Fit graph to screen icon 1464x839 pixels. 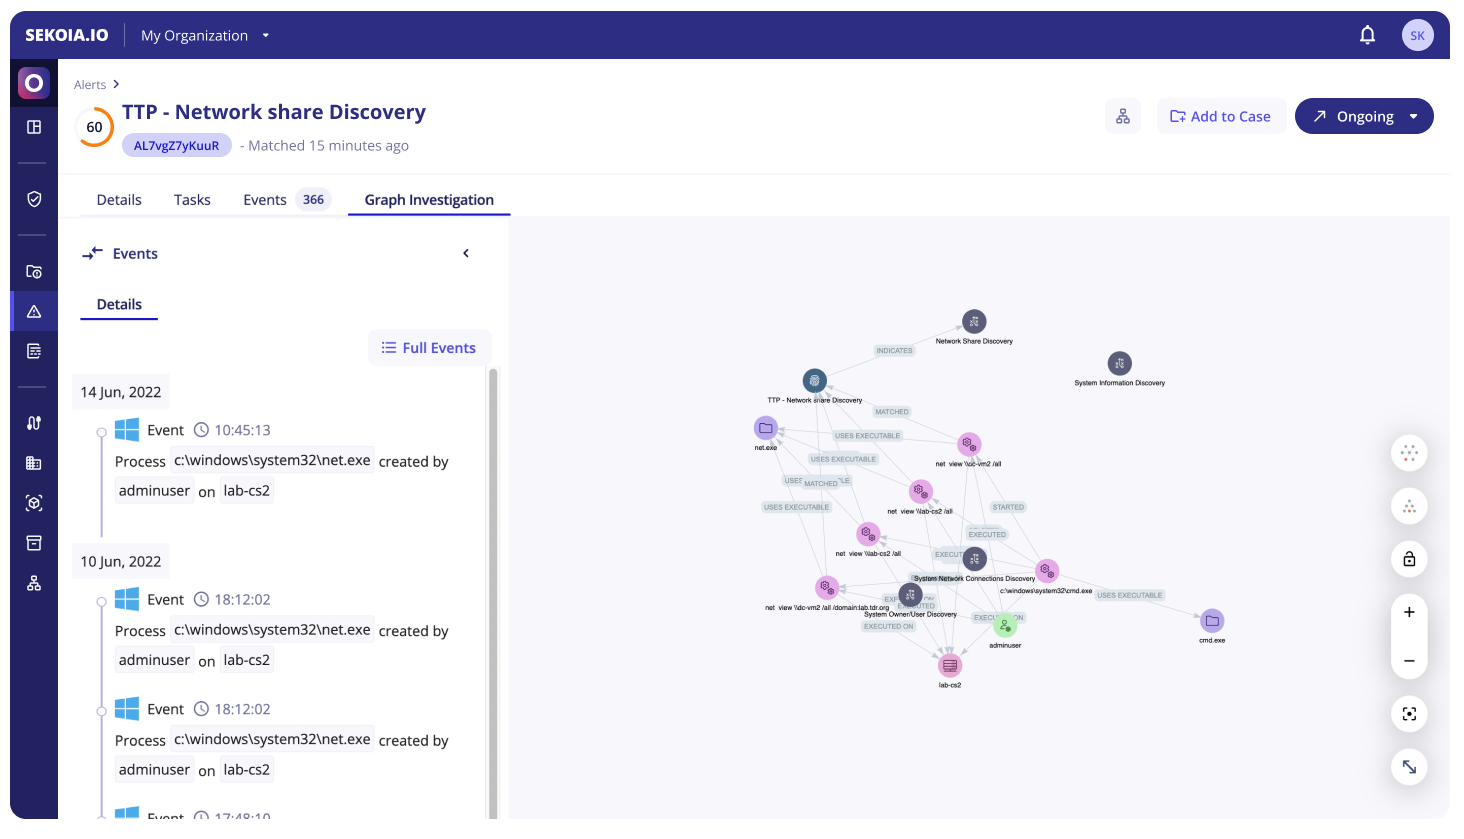point(1409,714)
